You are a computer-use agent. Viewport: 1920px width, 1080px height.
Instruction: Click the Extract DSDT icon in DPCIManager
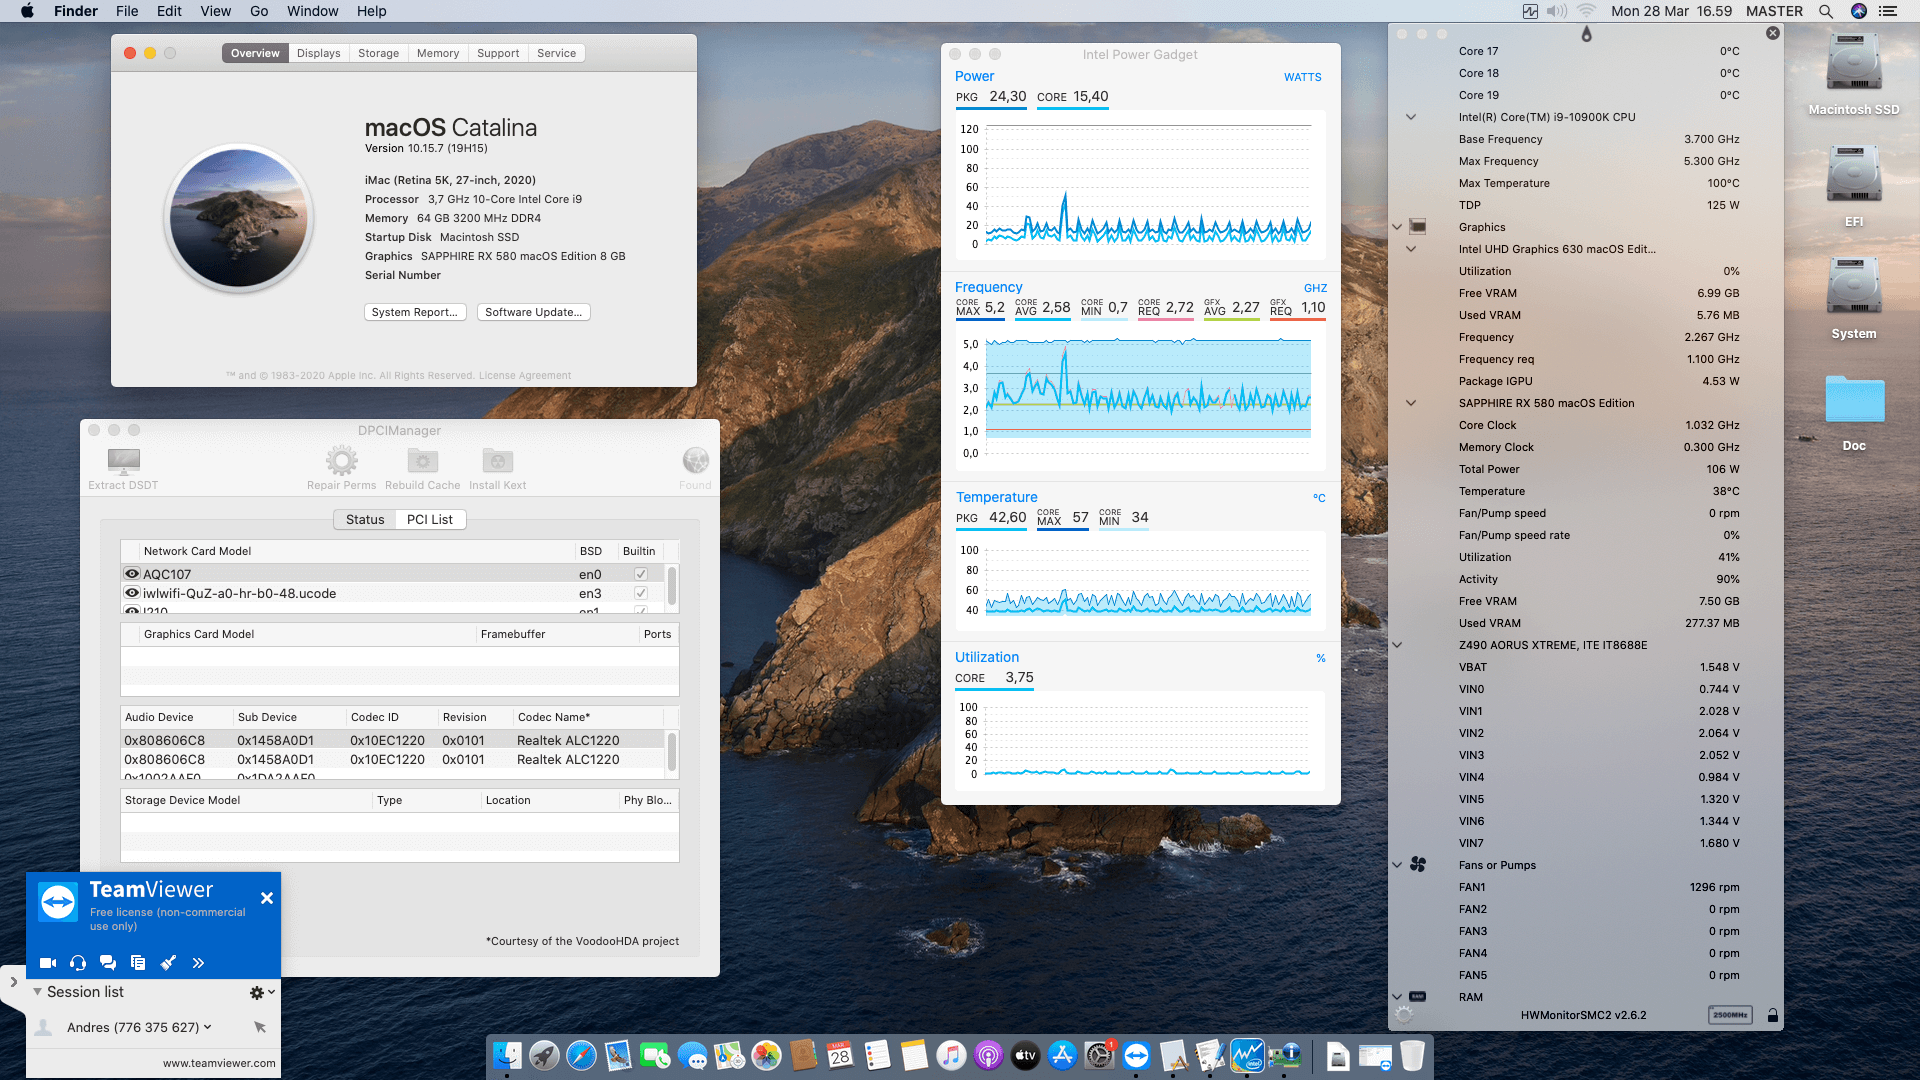pyautogui.click(x=122, y=461)
